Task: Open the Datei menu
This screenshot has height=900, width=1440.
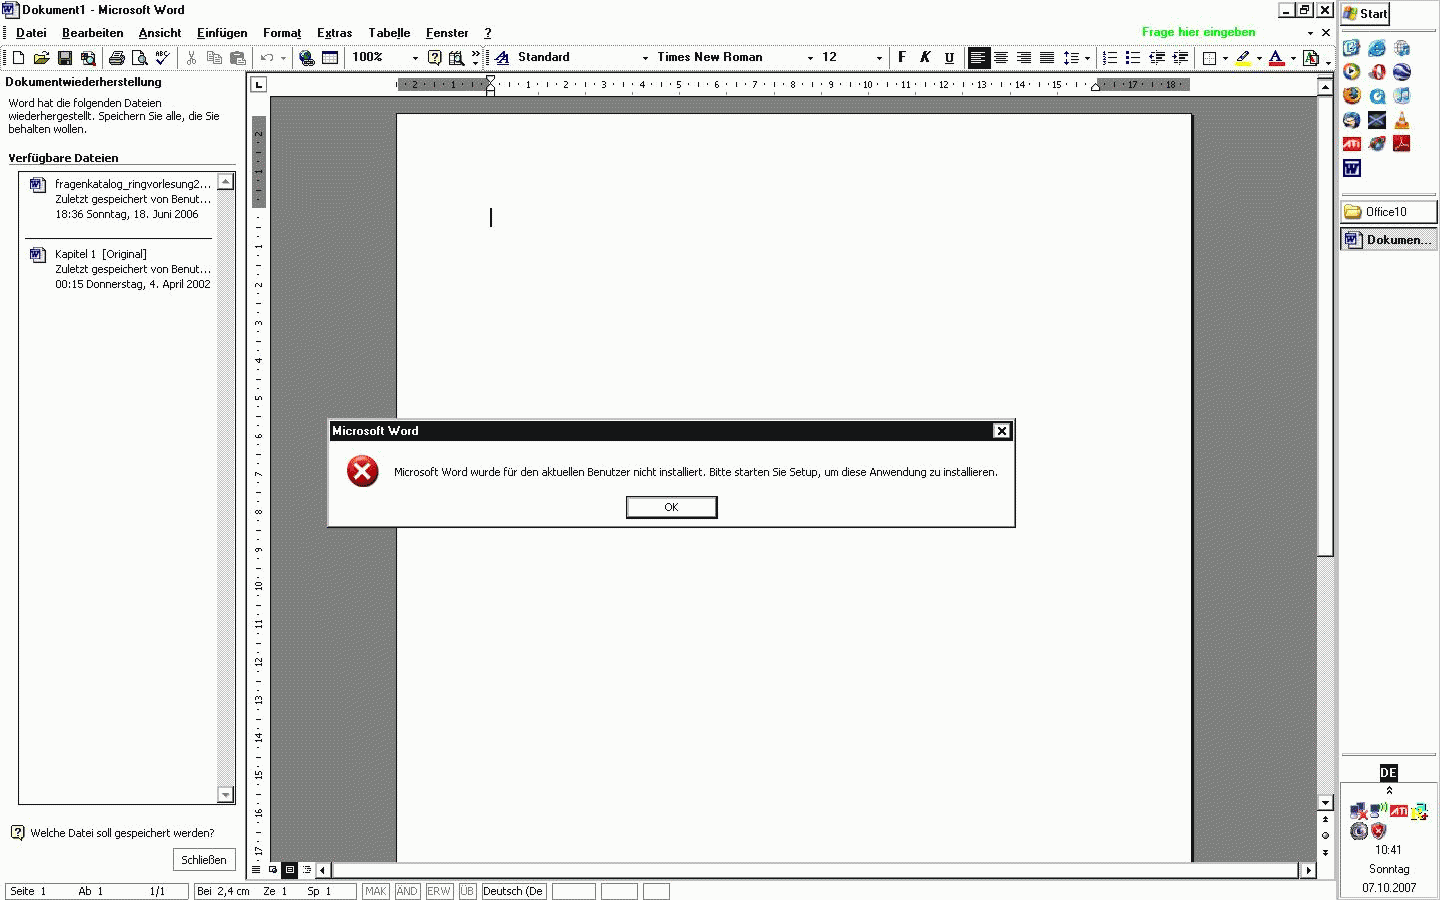Action: click(31, 33)
